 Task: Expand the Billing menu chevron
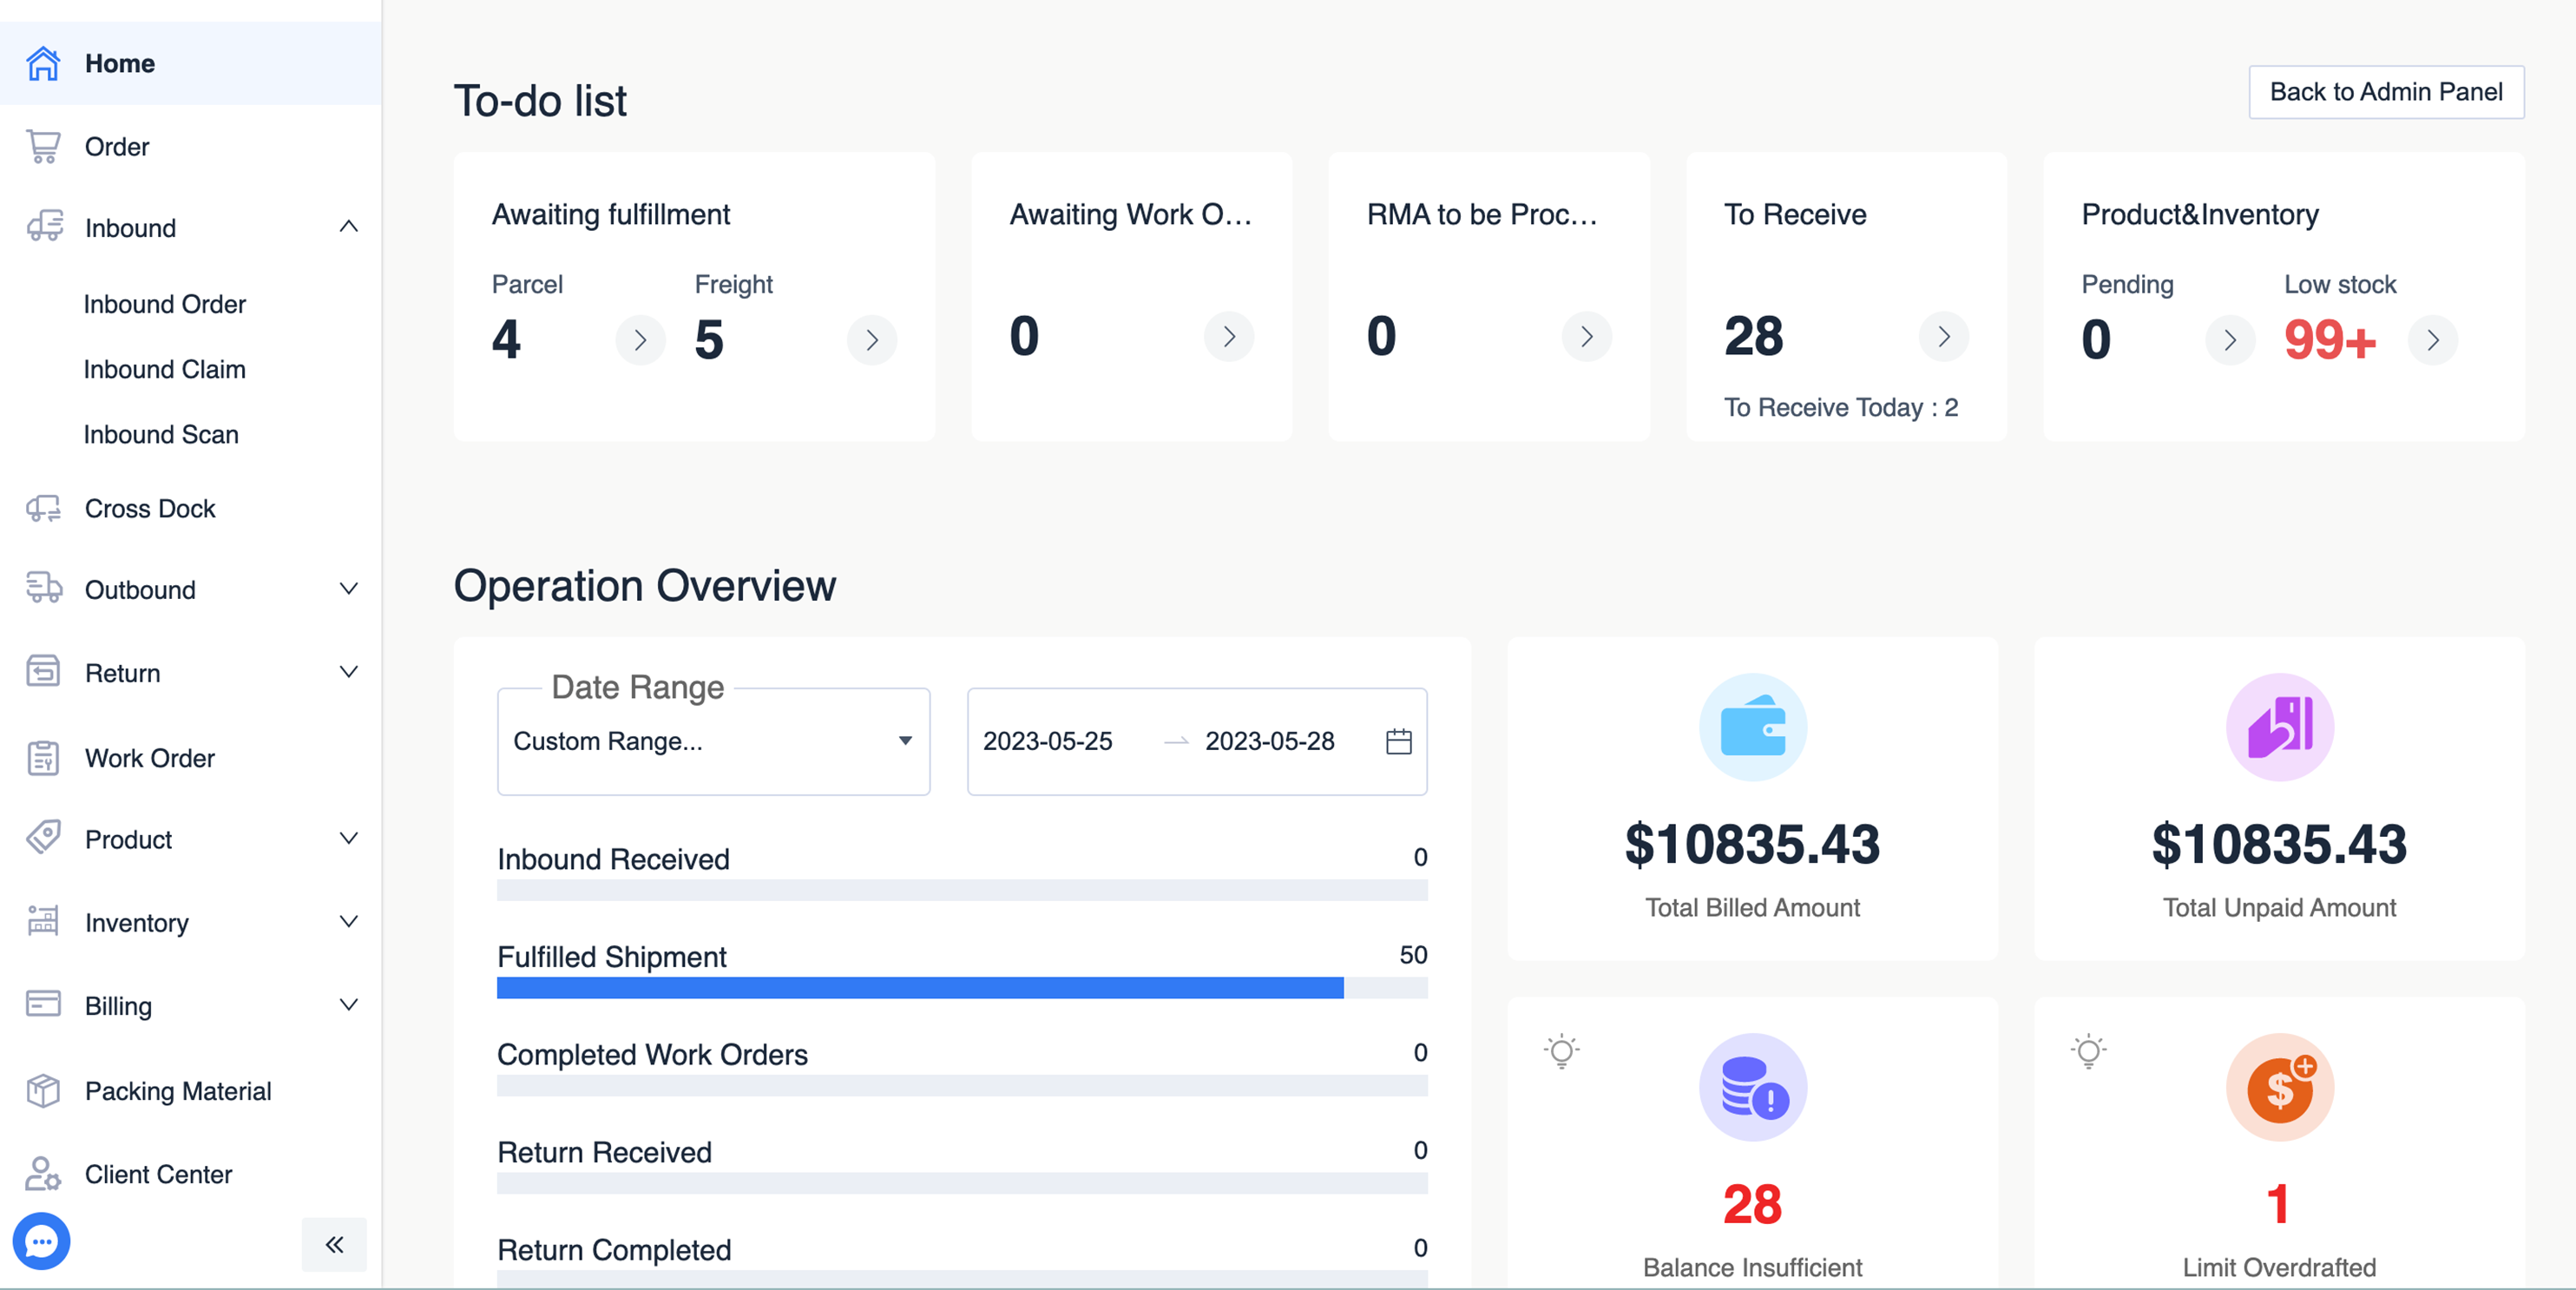click(349, 1004)
